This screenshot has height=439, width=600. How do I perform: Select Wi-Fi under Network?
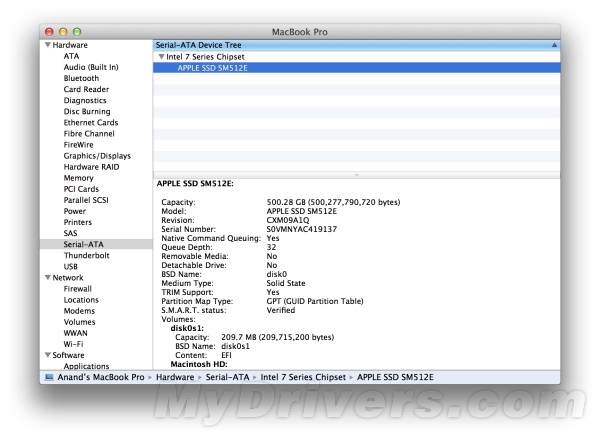click(x=74, y=343)
